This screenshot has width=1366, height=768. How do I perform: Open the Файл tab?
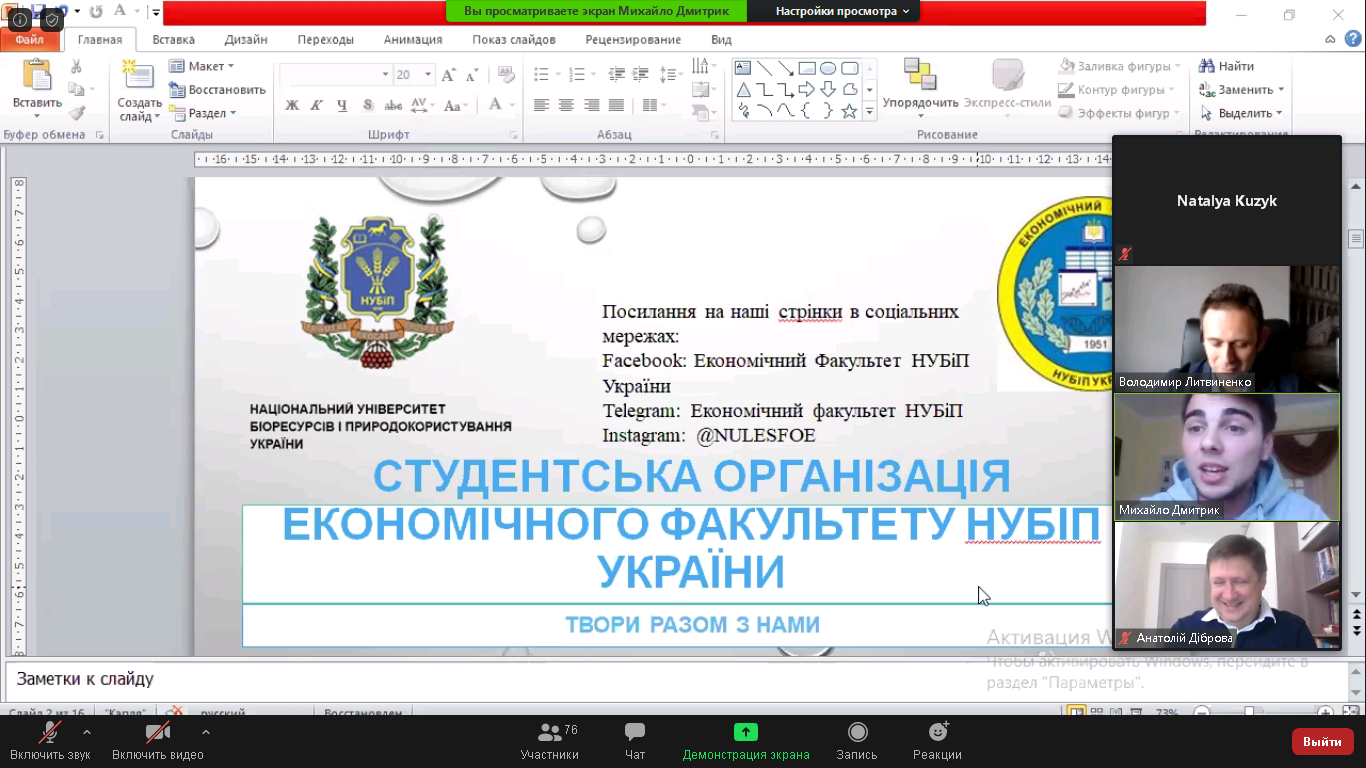coord(30,40)
